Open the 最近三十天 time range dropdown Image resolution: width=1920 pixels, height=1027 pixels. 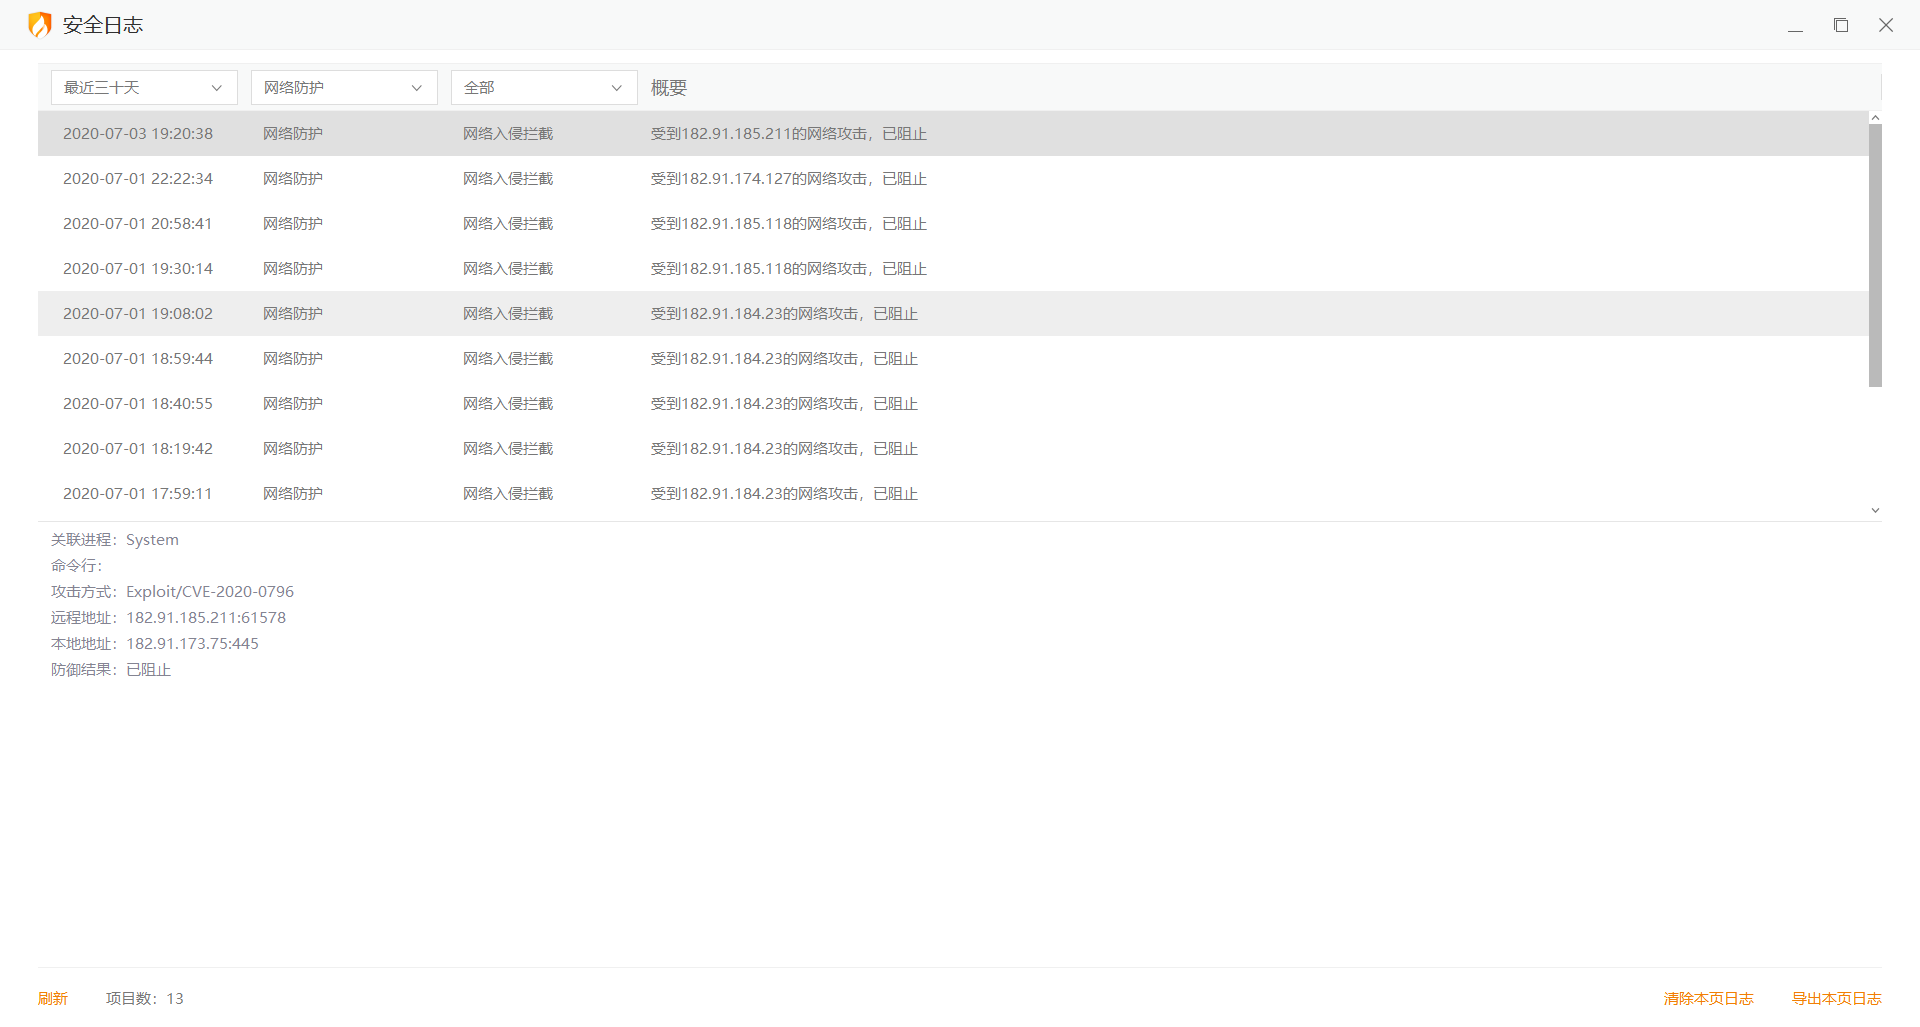pyautogui.click(x=144, y=88)
